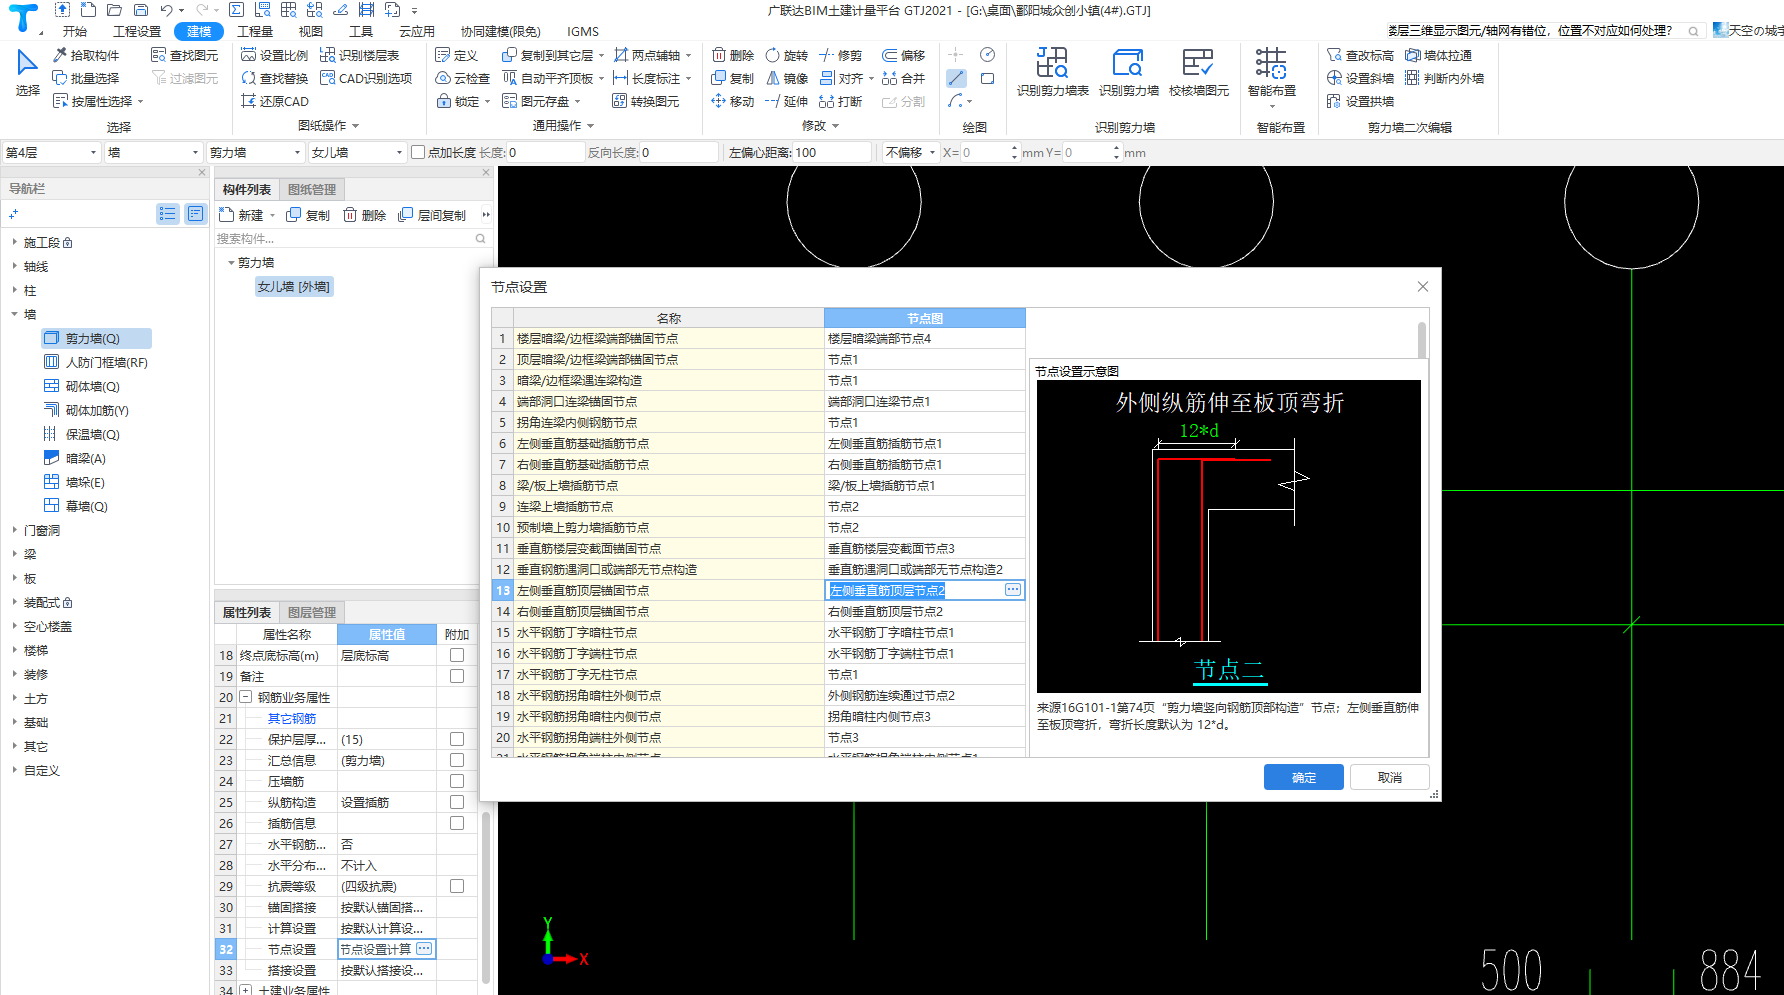Toggle 附加 checkbox for 备注 row

click(x=457, y=676)
